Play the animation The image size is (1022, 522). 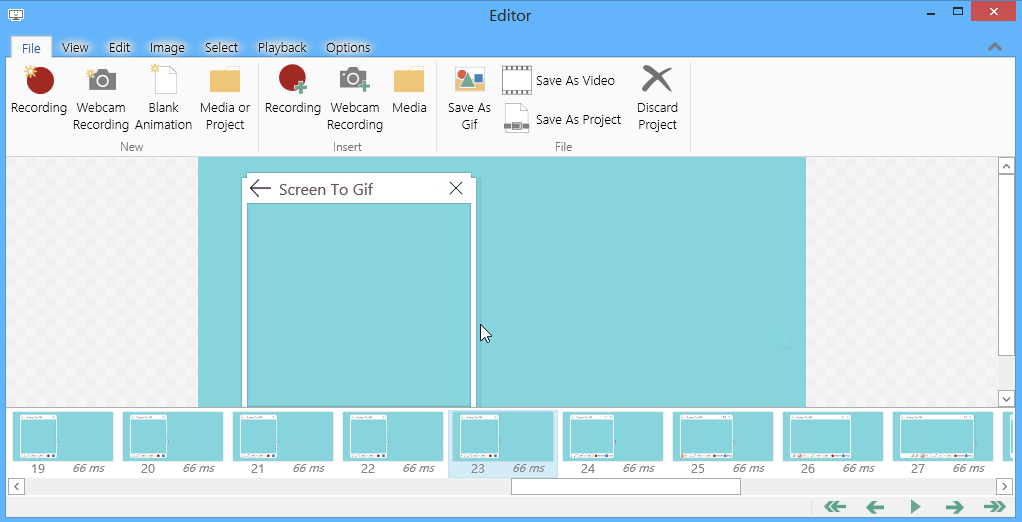point(915,506)
